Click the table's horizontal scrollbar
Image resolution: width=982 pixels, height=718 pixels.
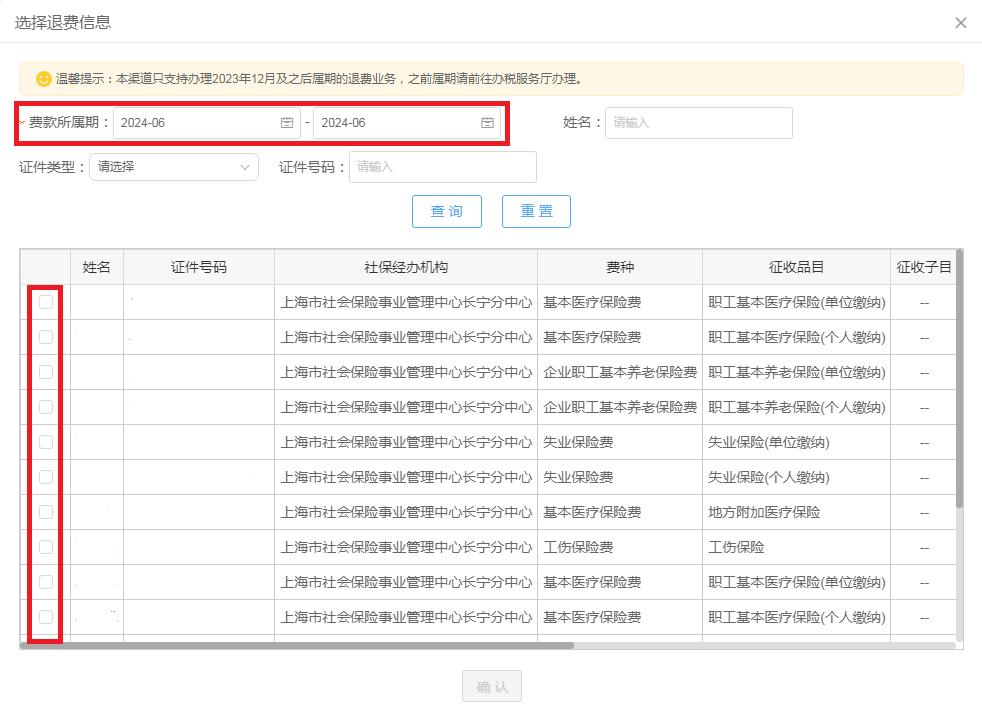point(298,646)
